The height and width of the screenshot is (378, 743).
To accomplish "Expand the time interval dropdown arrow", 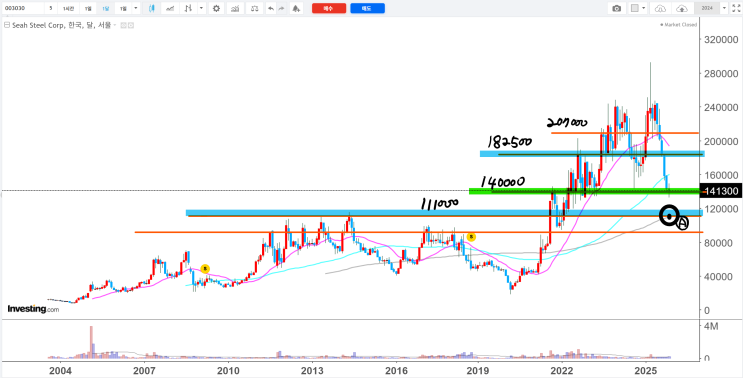I will pos(136,8).
